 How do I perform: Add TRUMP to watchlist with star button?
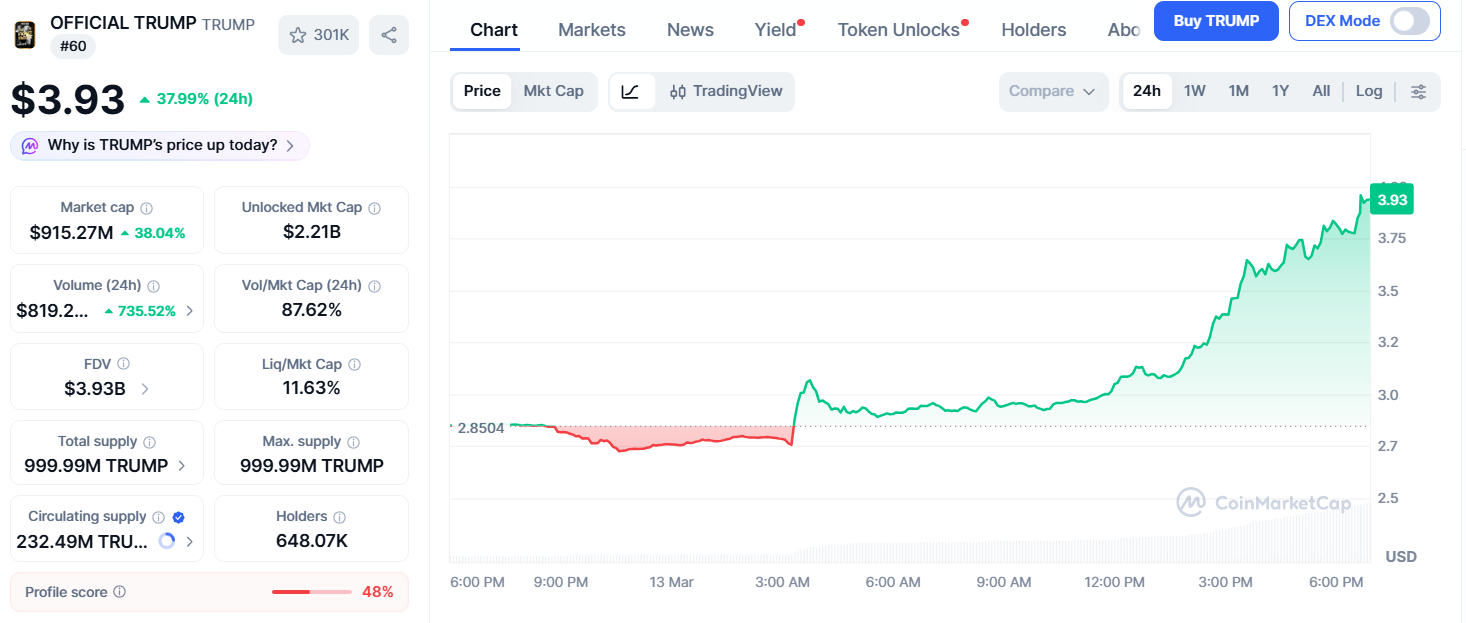pos(318,35)
